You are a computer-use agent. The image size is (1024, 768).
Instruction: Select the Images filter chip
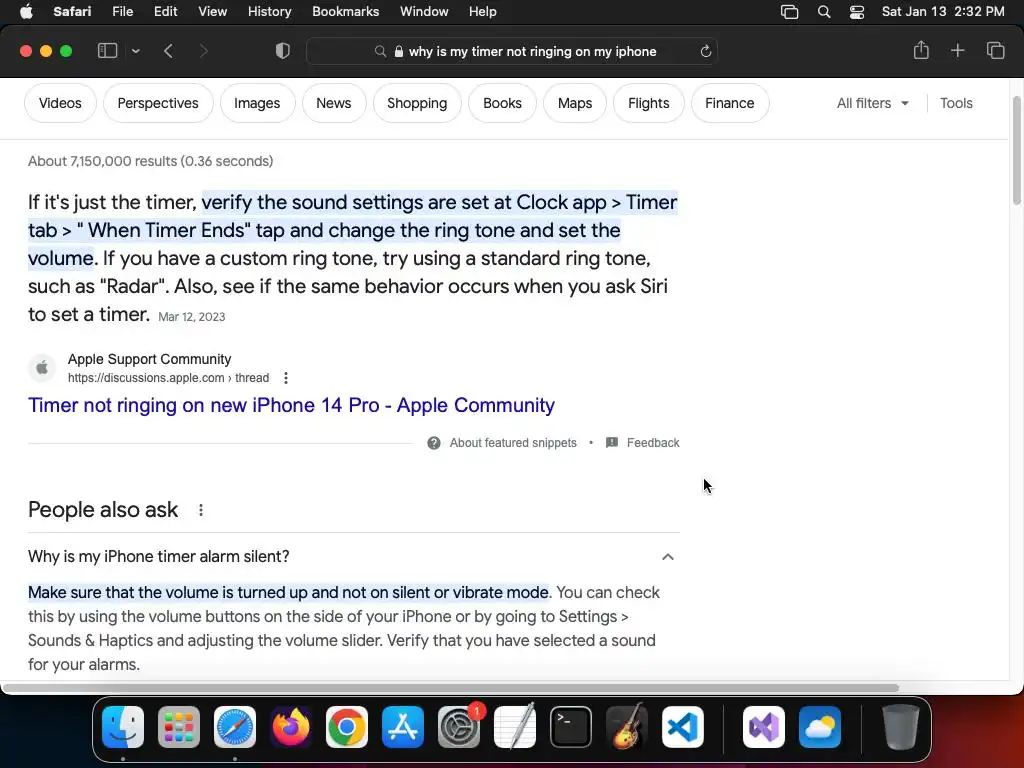[x=257, y=103]
